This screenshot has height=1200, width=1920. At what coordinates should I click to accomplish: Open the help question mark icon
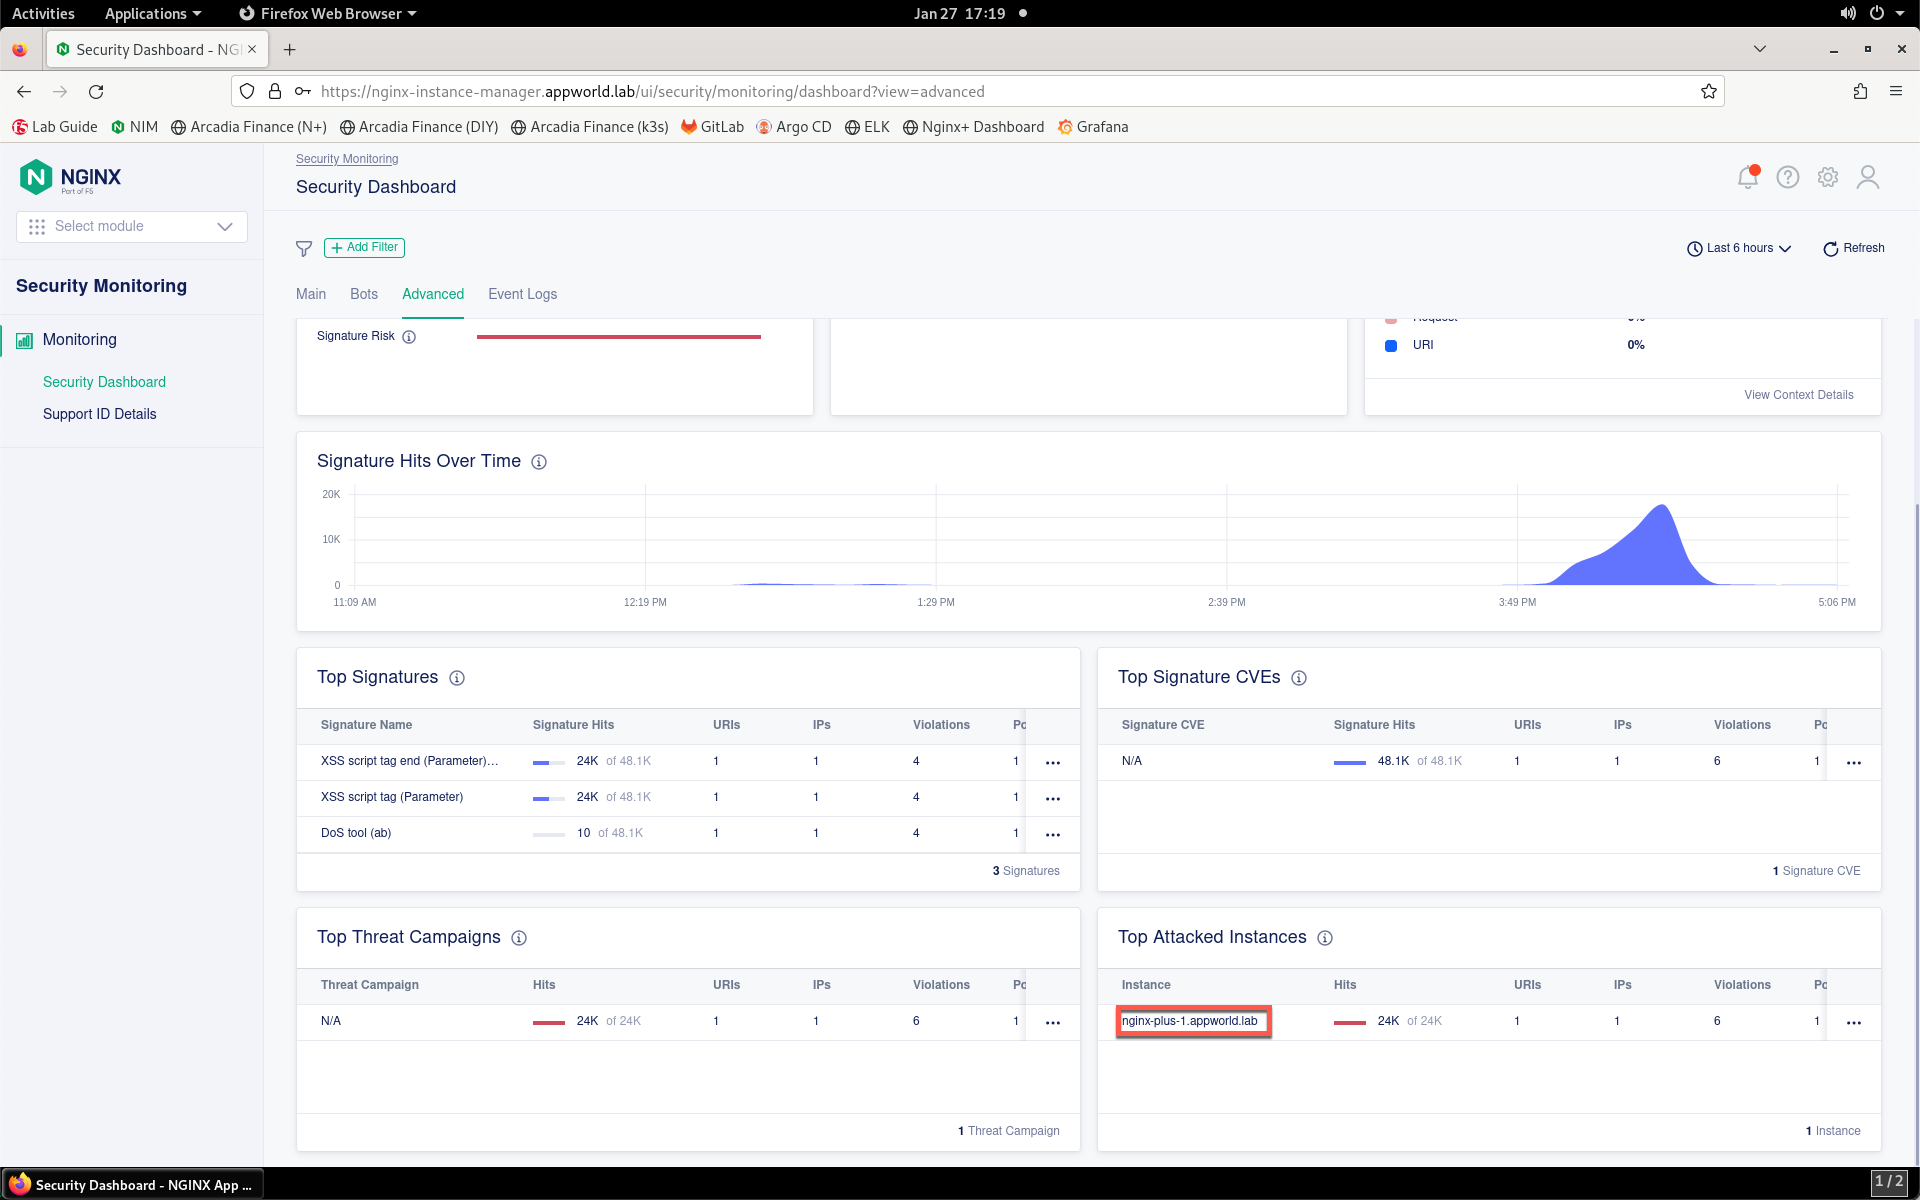pyautogui.click(x=1788, y=177)
